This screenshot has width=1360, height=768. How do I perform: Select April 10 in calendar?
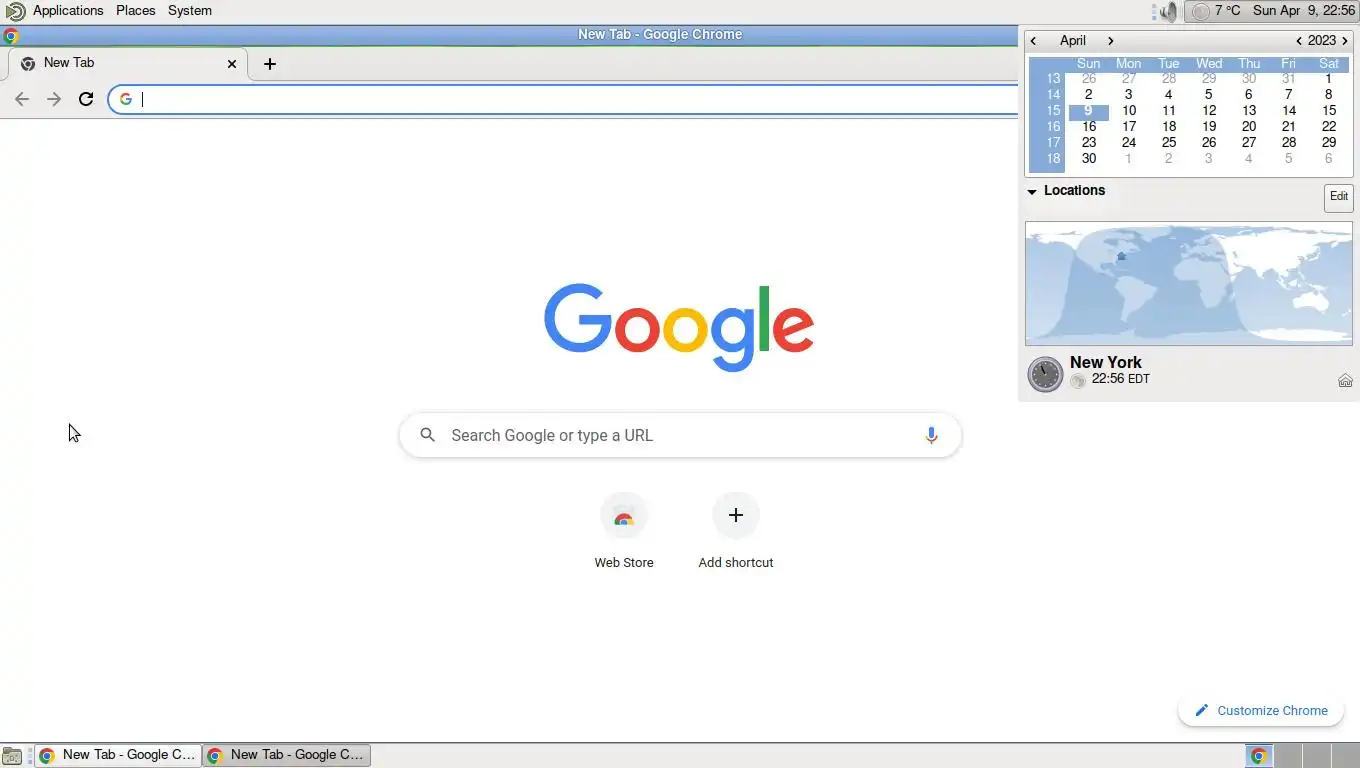1129,111
